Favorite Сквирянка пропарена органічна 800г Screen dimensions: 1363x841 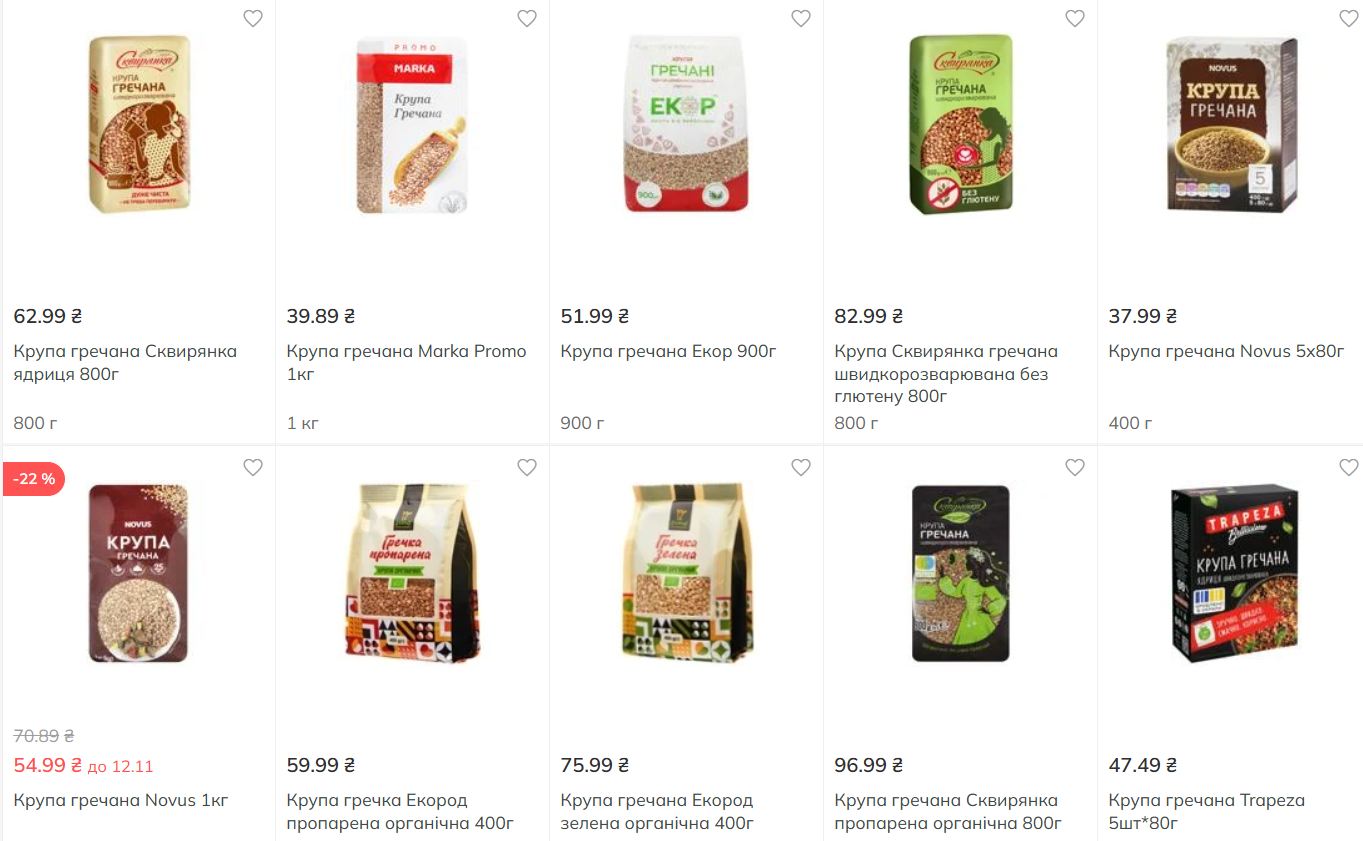point(1075,467)
